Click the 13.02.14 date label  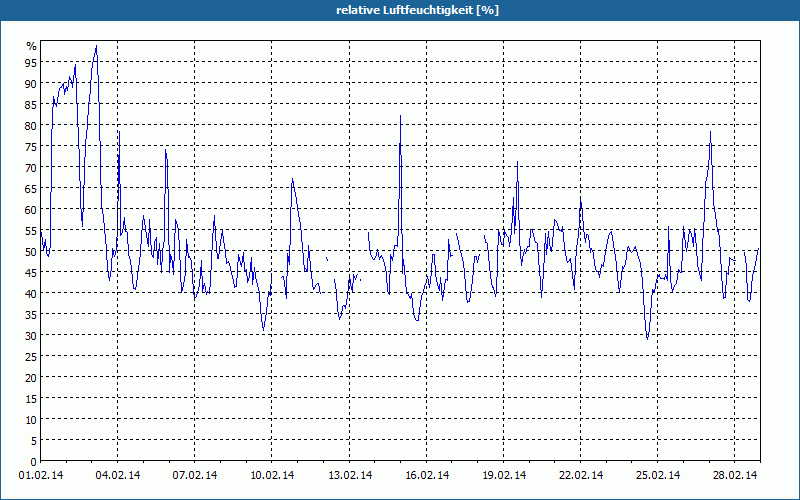click(x=348, y=475)
